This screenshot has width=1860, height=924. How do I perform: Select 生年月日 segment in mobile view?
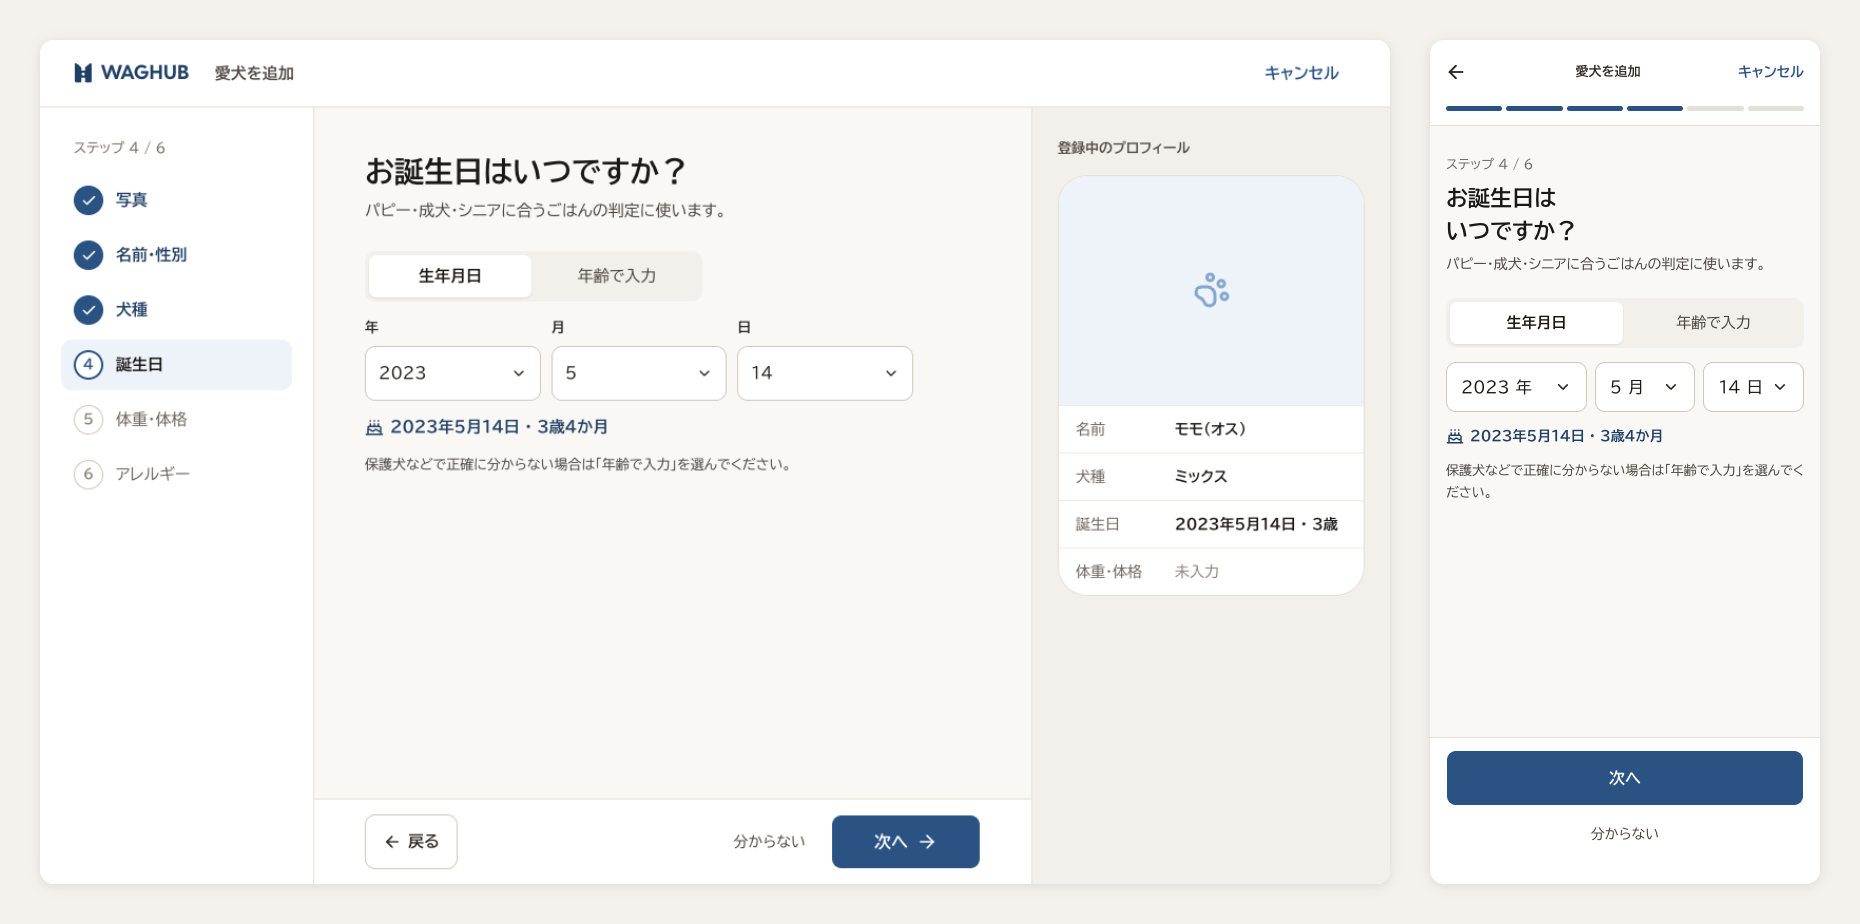(x=1536, y=323)
